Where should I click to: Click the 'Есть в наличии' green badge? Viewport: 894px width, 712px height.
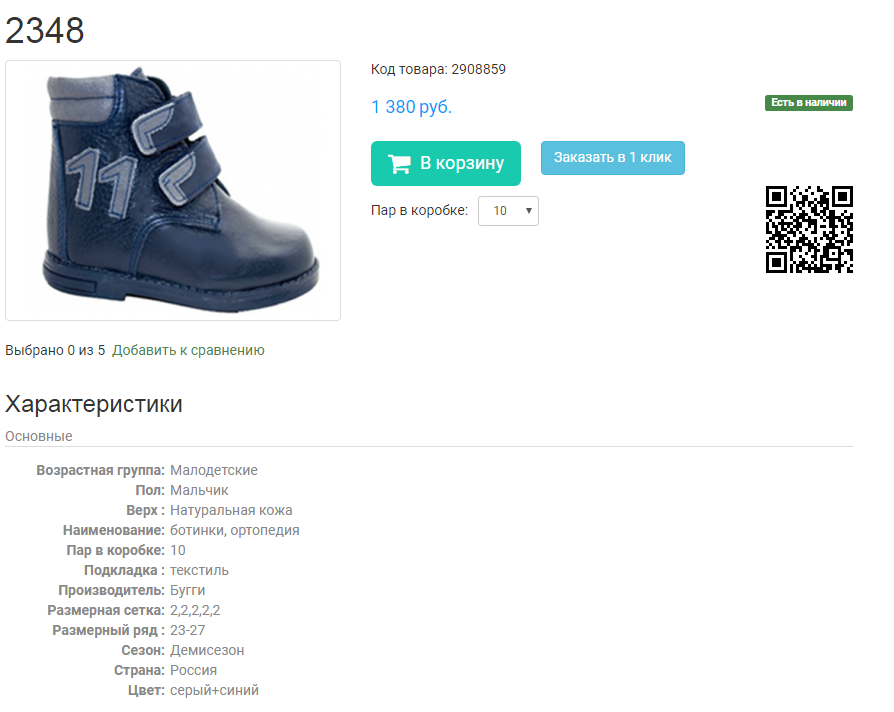click(808, 103)
